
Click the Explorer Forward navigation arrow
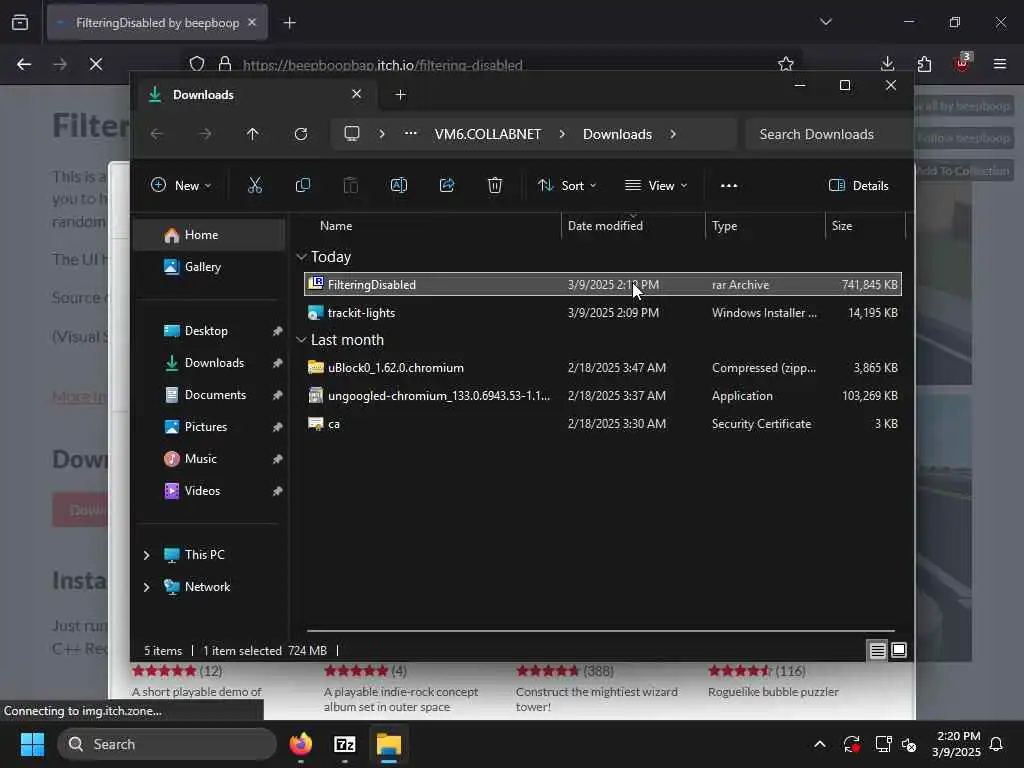coord(205,134)
